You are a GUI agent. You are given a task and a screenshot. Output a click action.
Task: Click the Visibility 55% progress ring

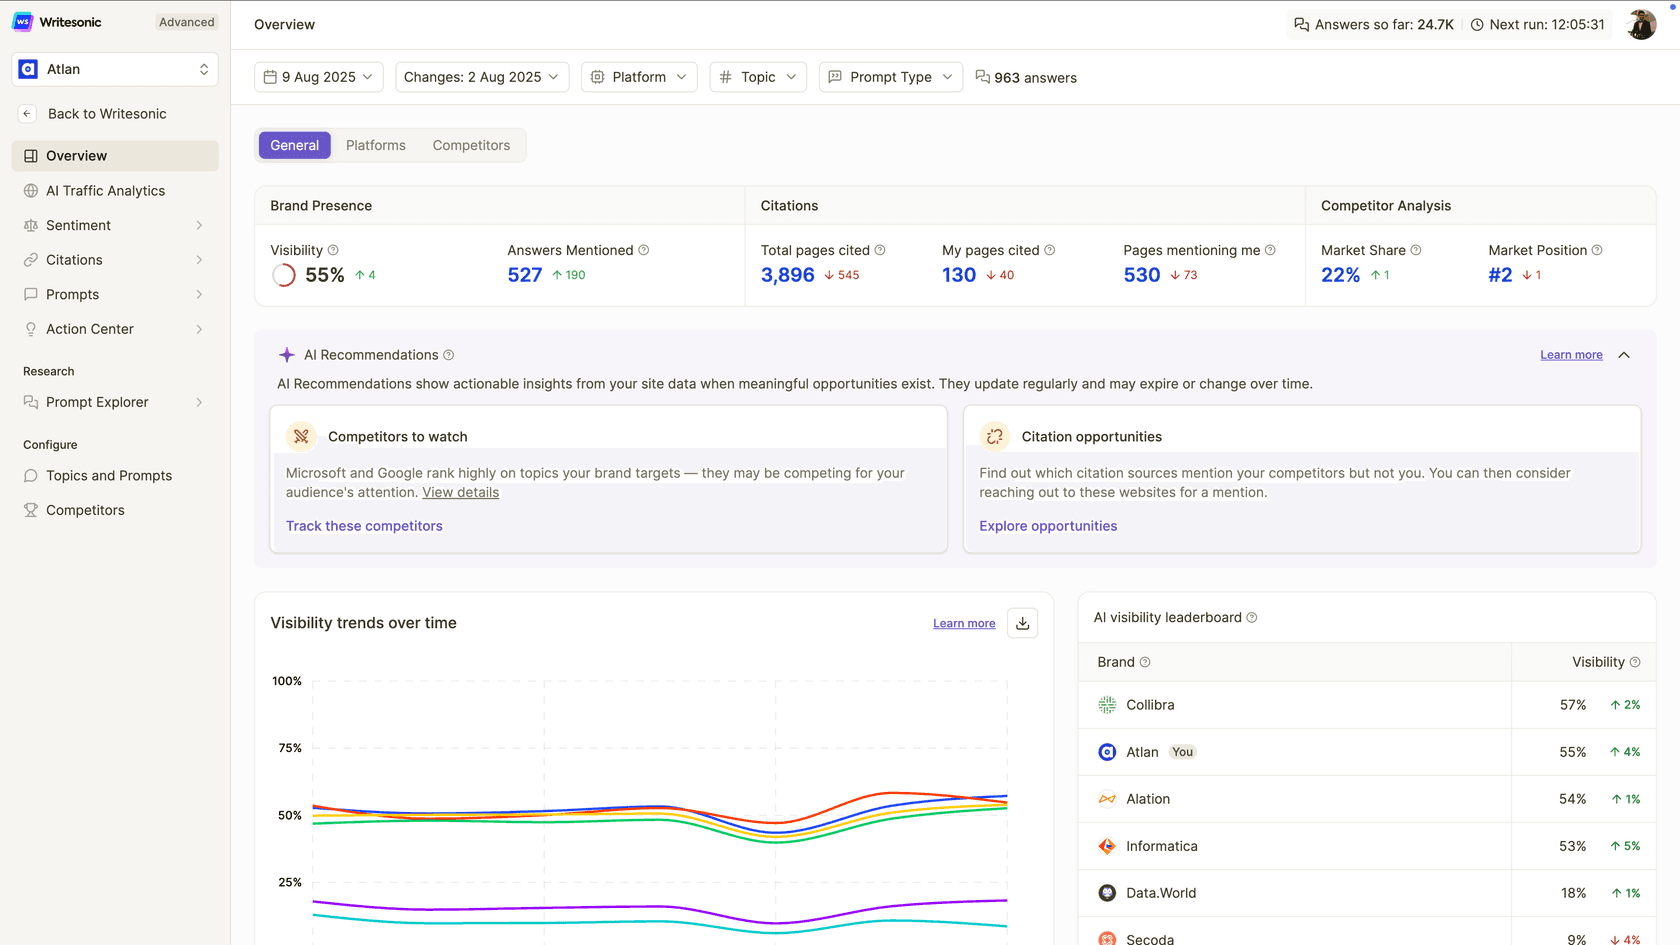[x=284, y=275]
